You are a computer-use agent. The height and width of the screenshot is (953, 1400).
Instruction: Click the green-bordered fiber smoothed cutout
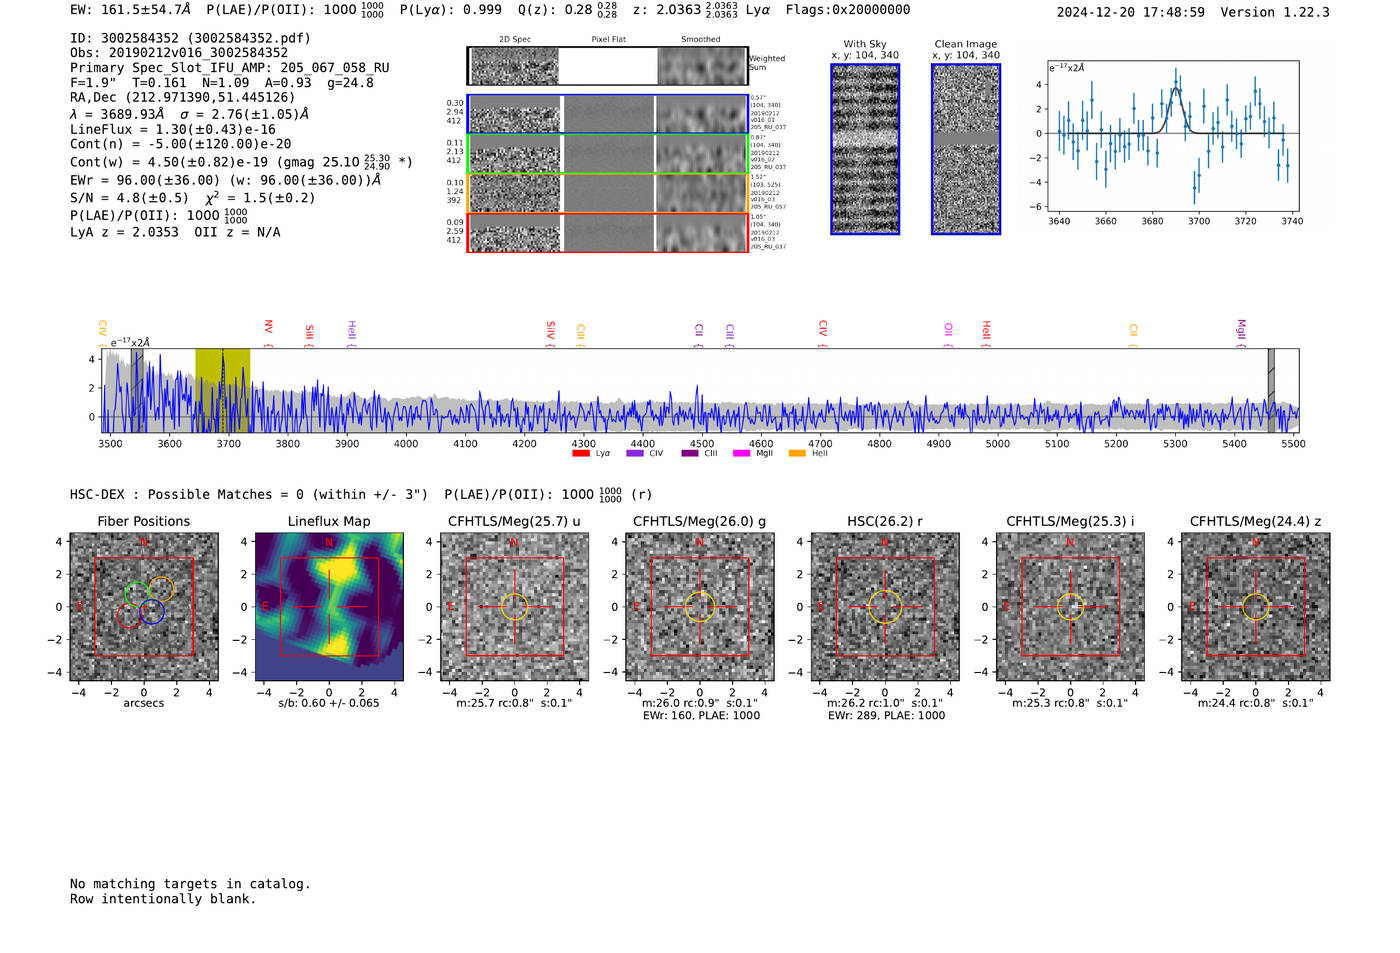(702, 154)
